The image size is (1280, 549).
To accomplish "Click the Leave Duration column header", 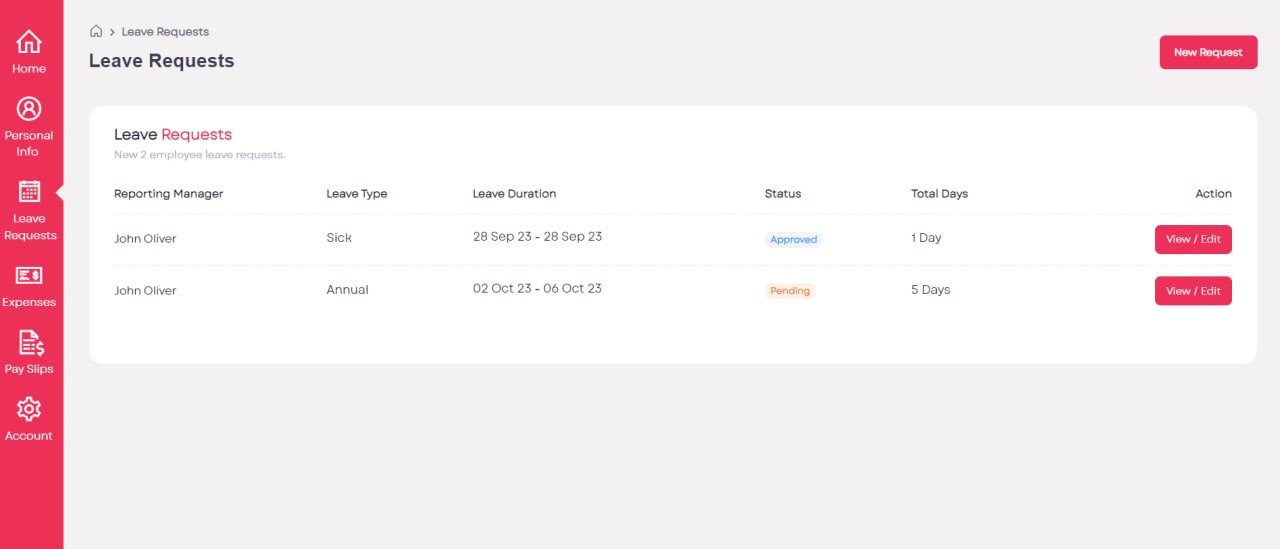I will (x=514, y=194).
